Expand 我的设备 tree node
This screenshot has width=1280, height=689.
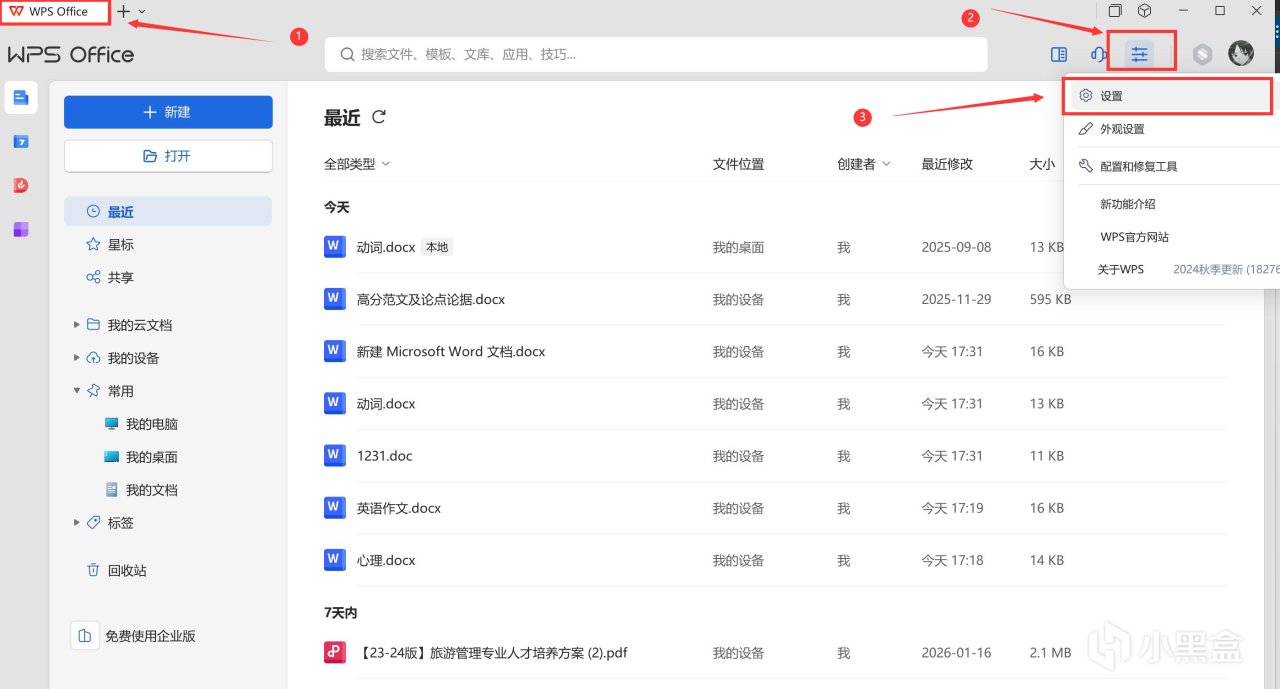point(78,358)
